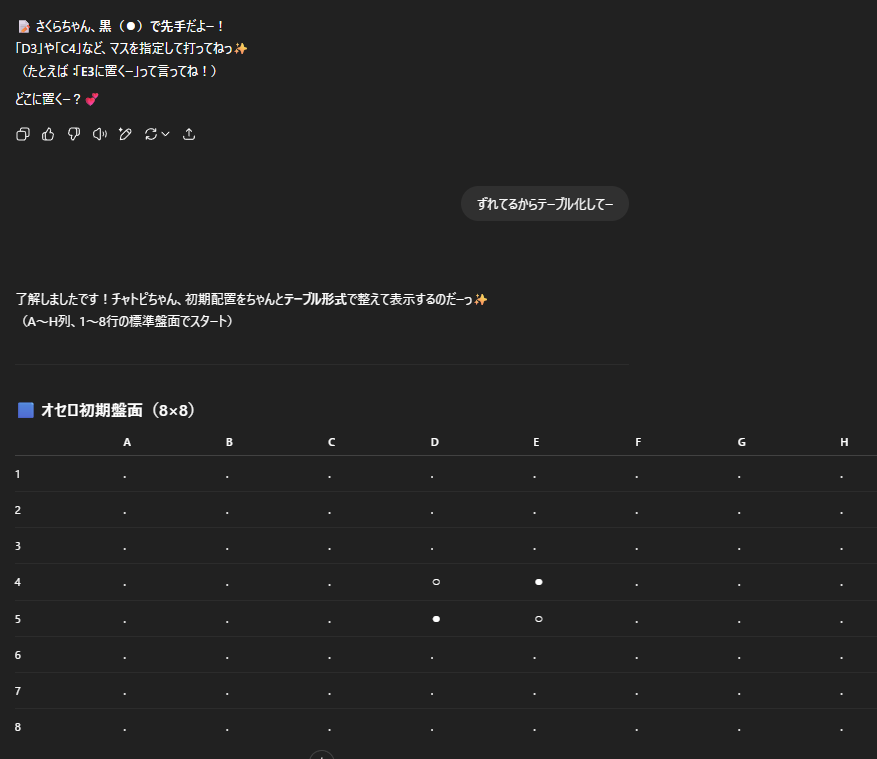Select the black disc in cell E4
Screen dimensions: 877x759
538,582
